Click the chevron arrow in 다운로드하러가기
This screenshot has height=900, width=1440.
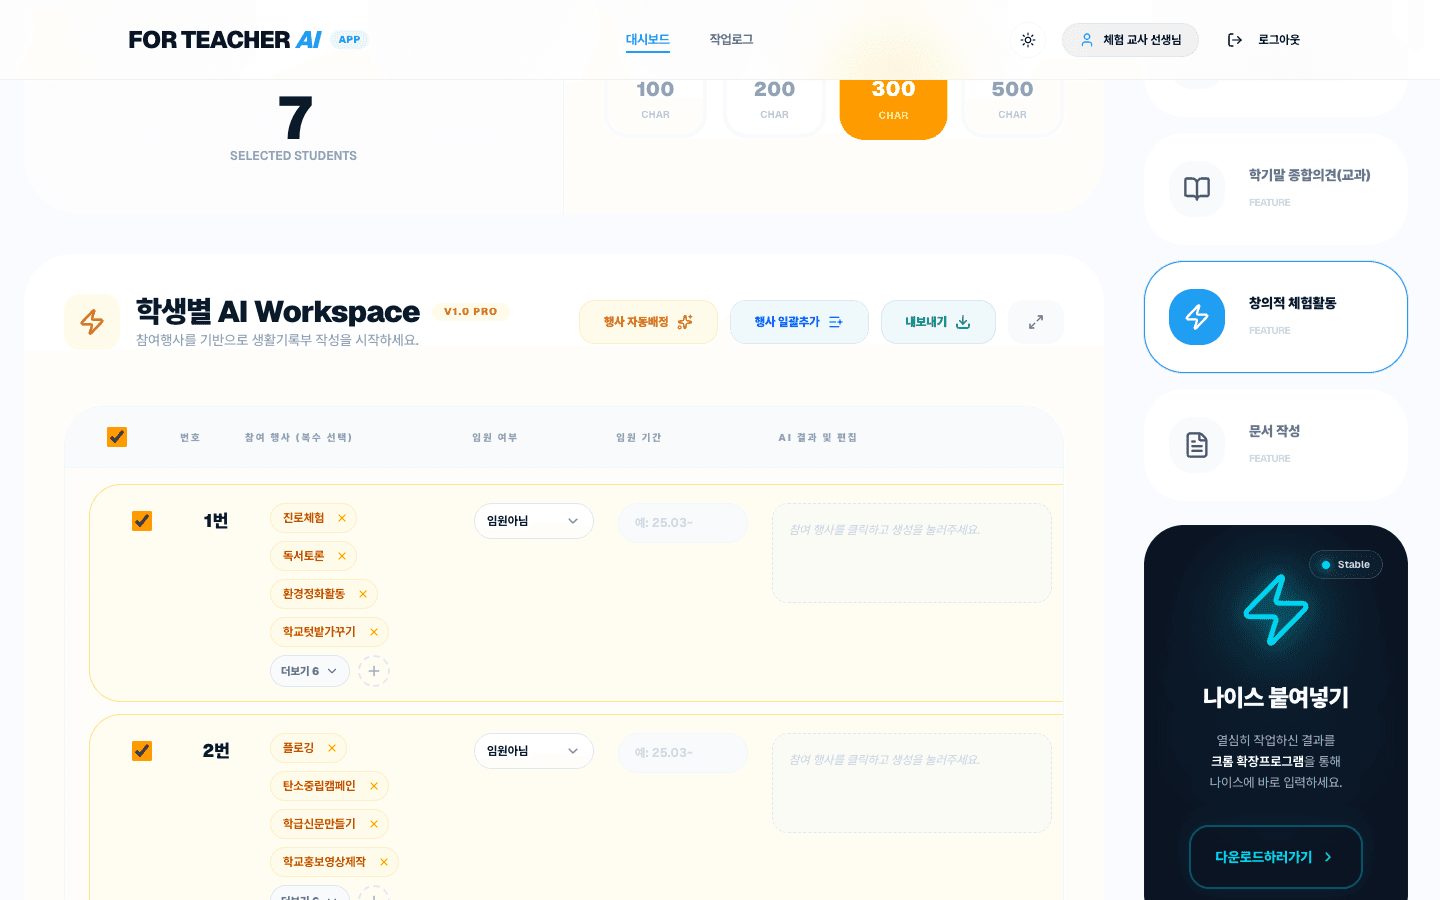click(x=1328, y=857)
